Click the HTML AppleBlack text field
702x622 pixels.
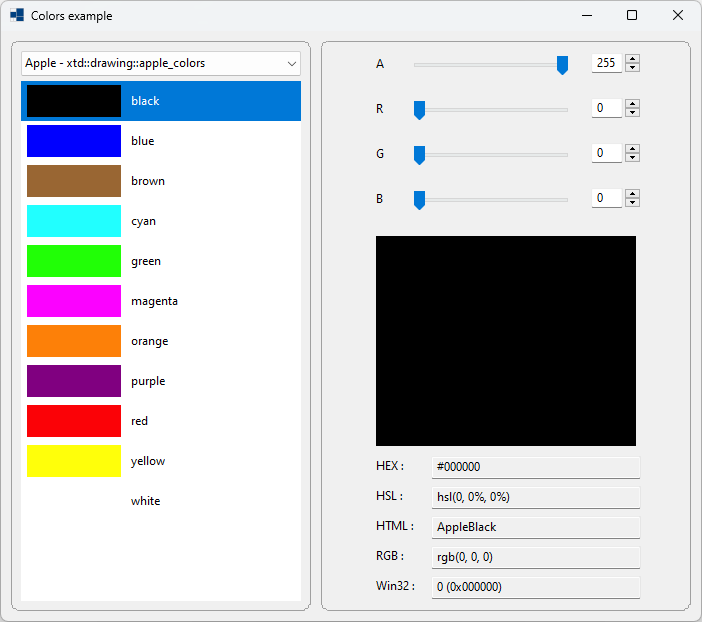tap(535, 527)
